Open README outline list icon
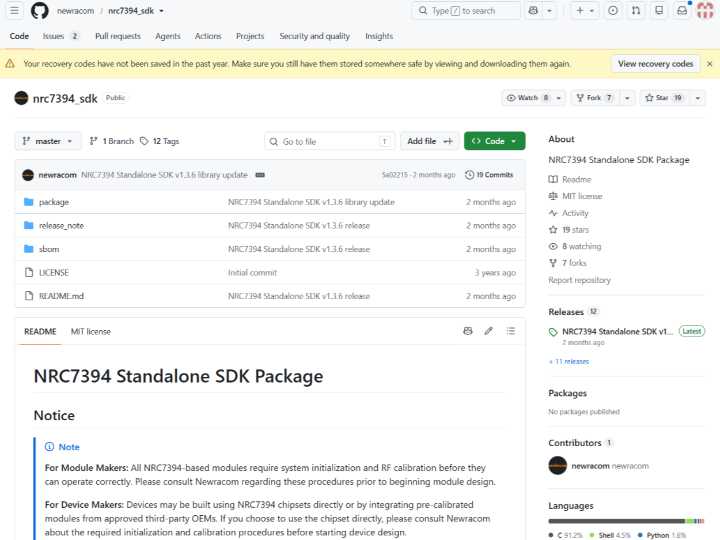The width and height of the screenshot is (720, 540). (510, 331)
